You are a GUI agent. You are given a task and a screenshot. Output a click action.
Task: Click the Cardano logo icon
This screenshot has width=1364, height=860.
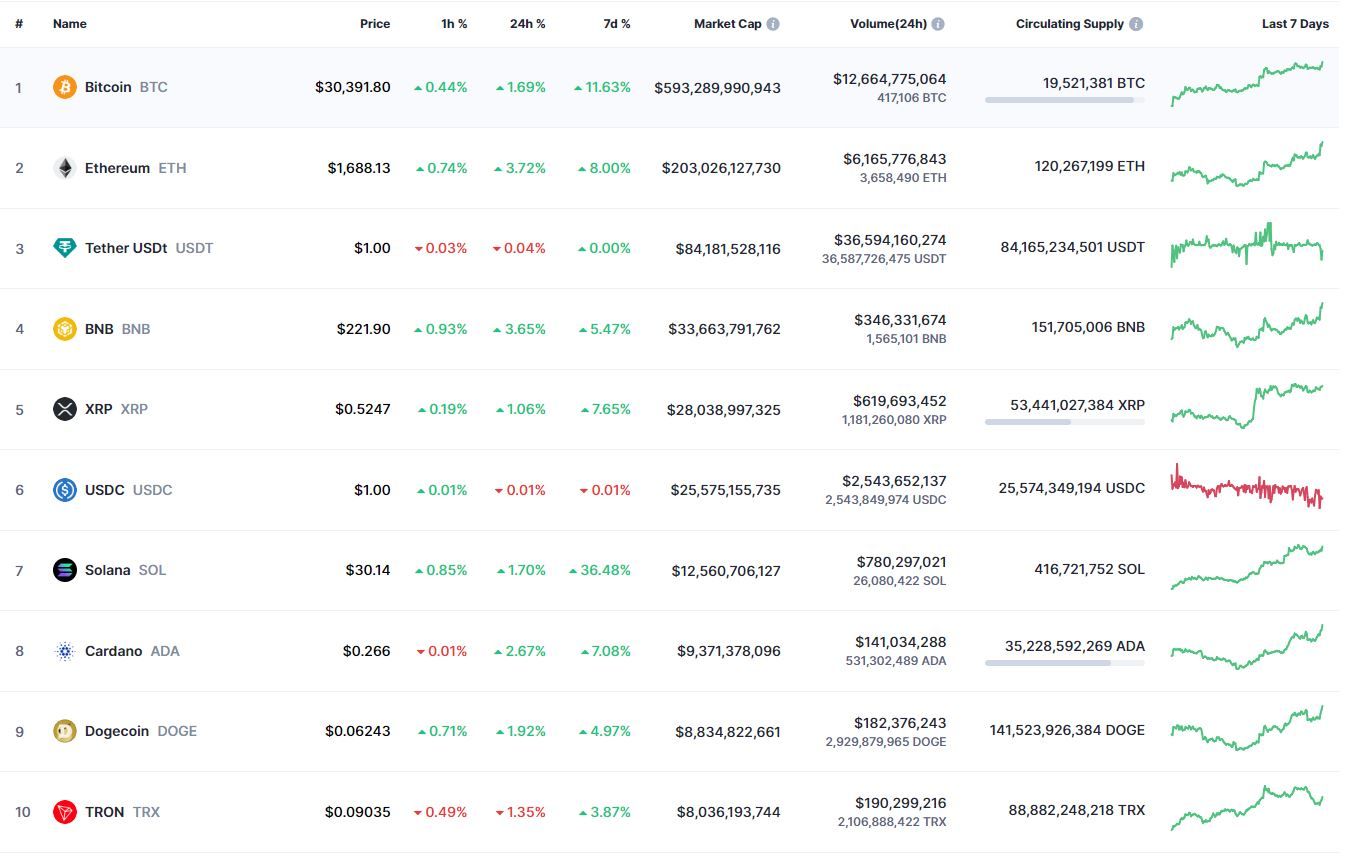[x=65, y=651]
